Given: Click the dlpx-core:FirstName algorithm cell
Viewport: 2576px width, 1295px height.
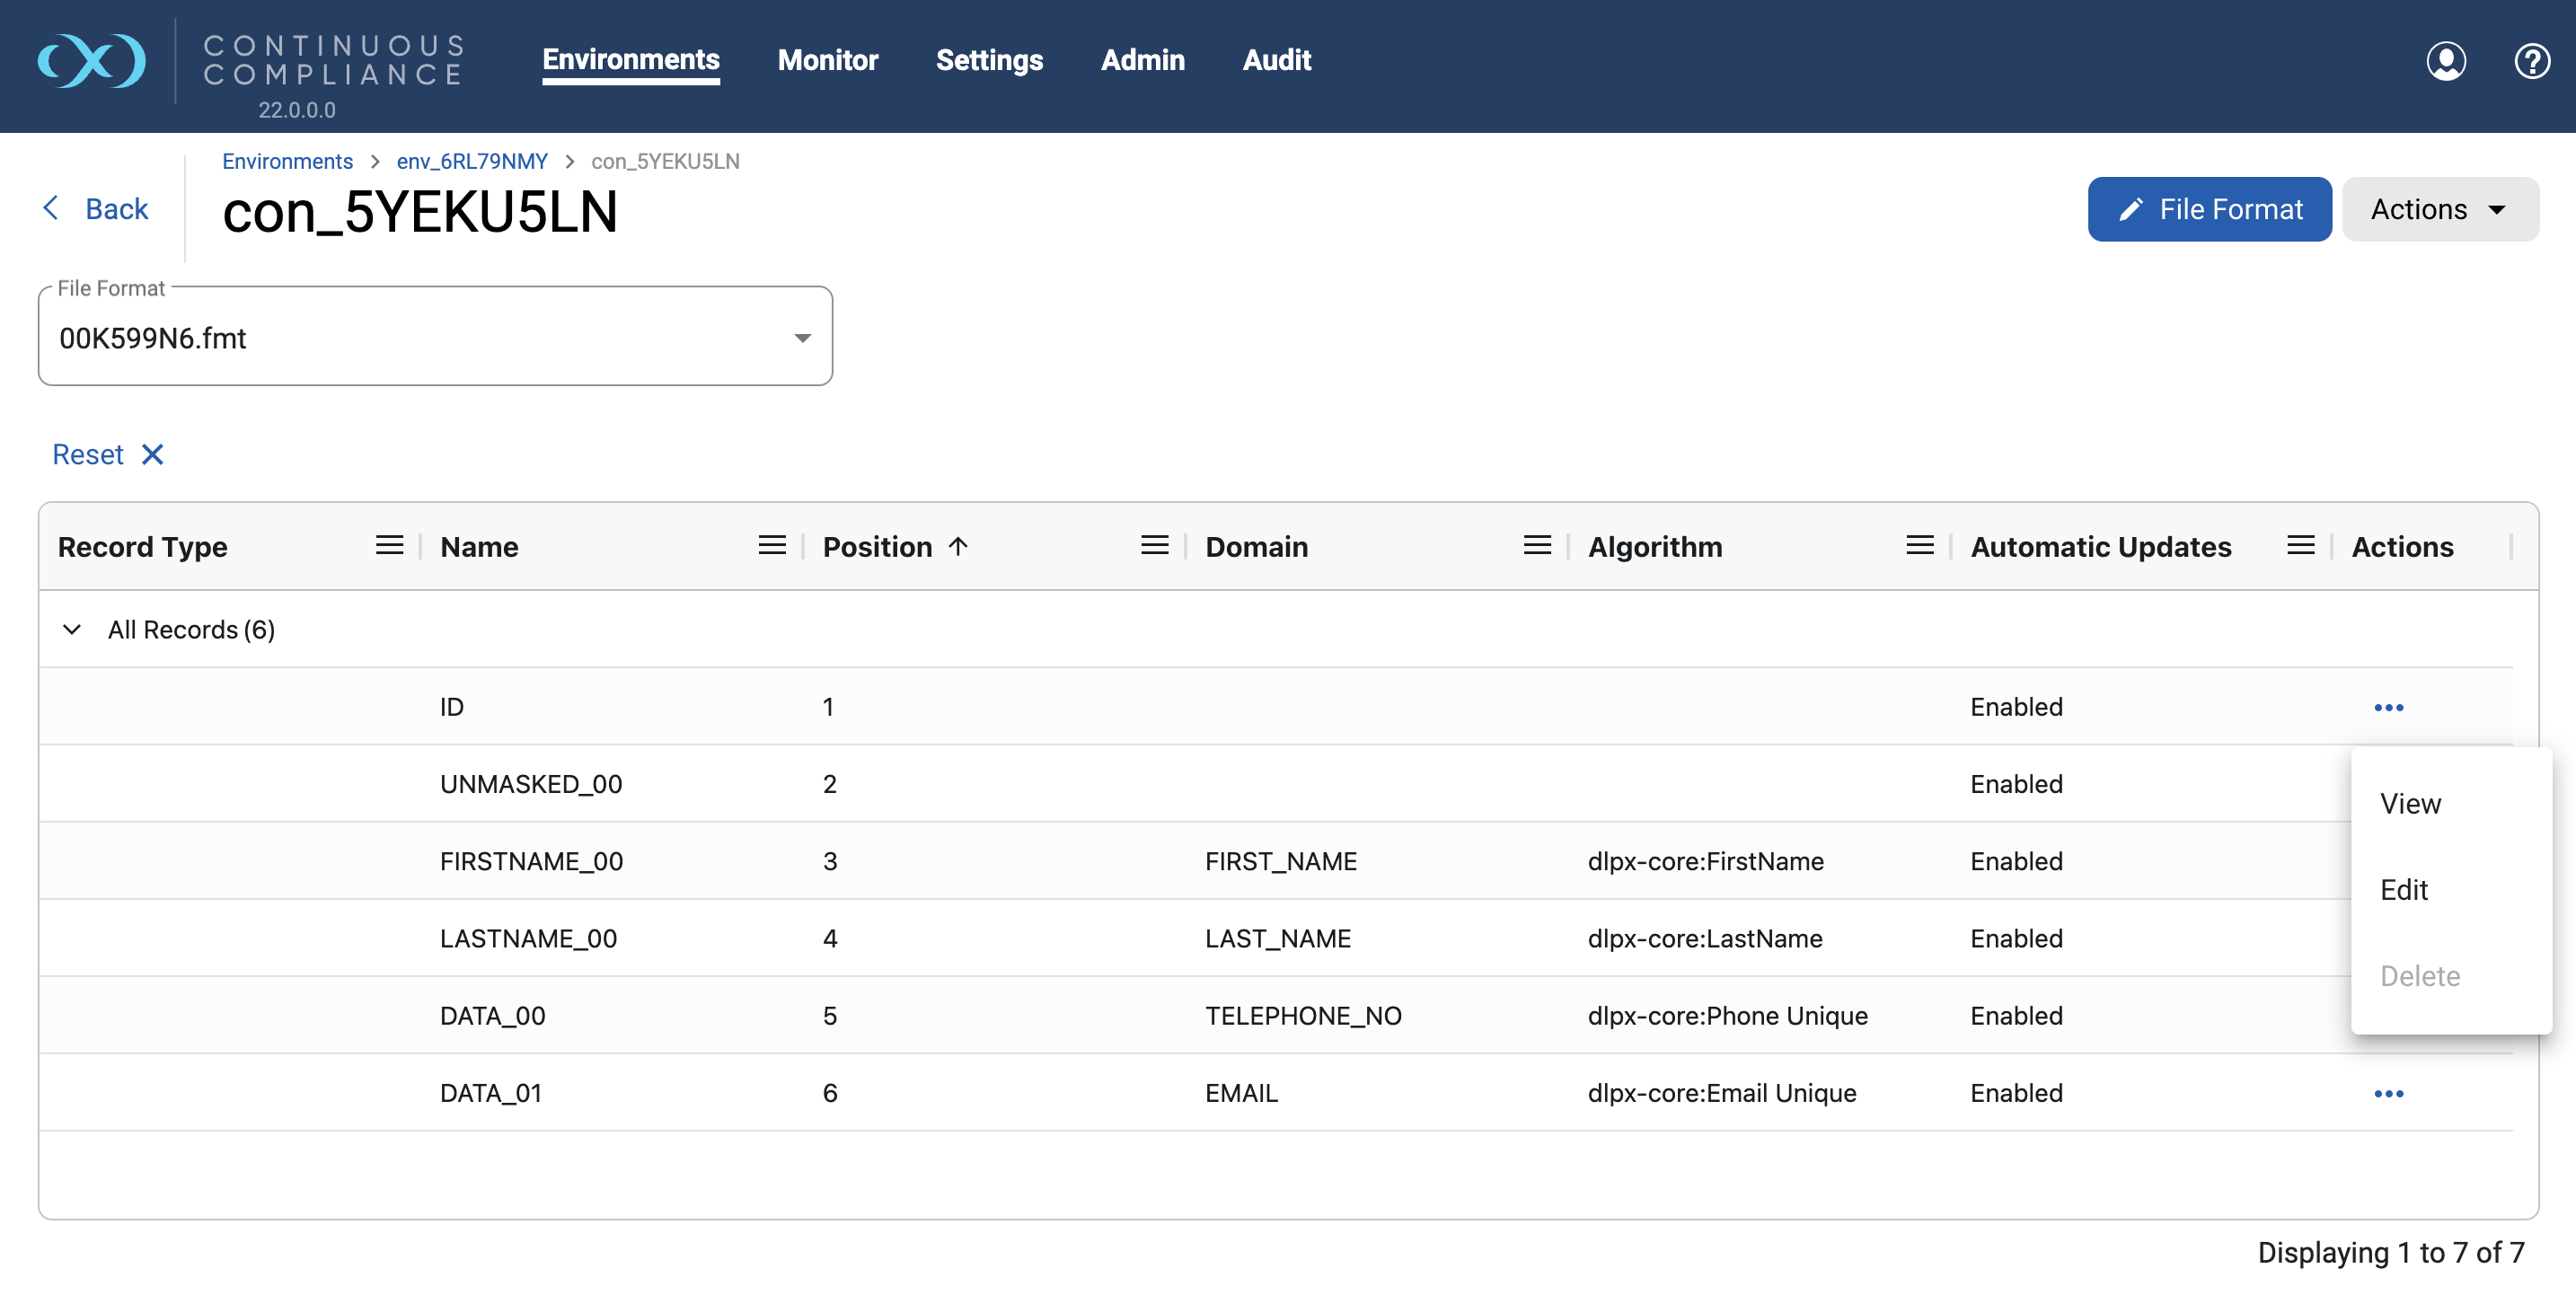Looking at the screenshot, I should (x=1706, y=861).
